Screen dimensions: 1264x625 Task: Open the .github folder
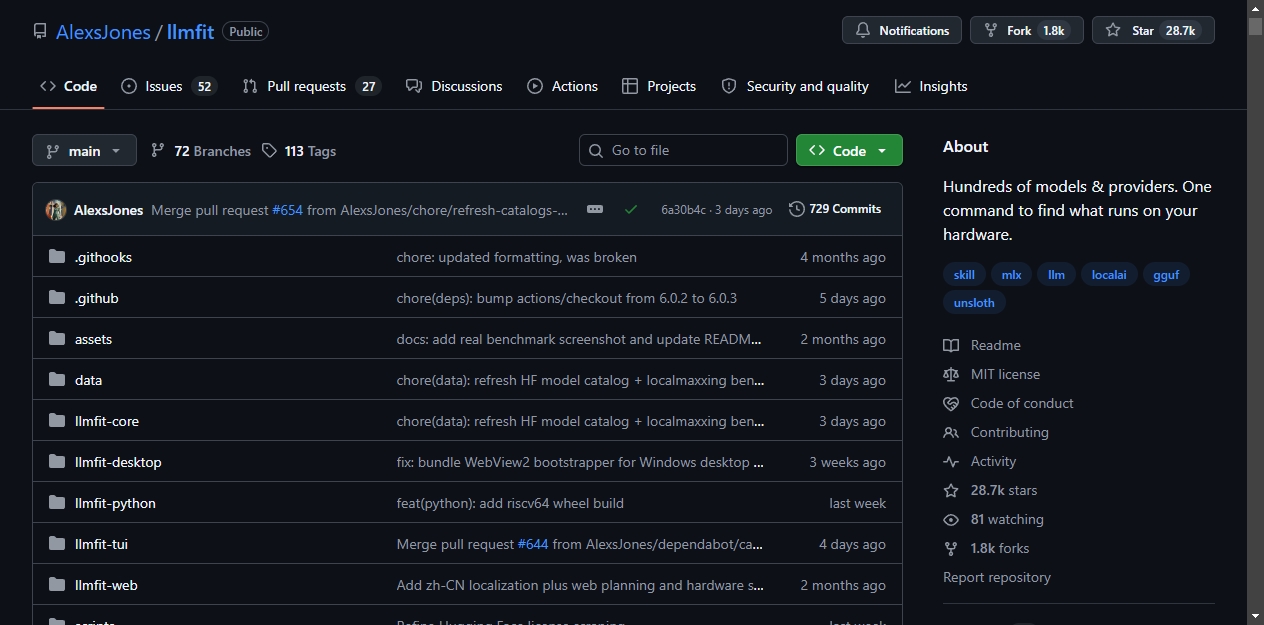(97, 298)
